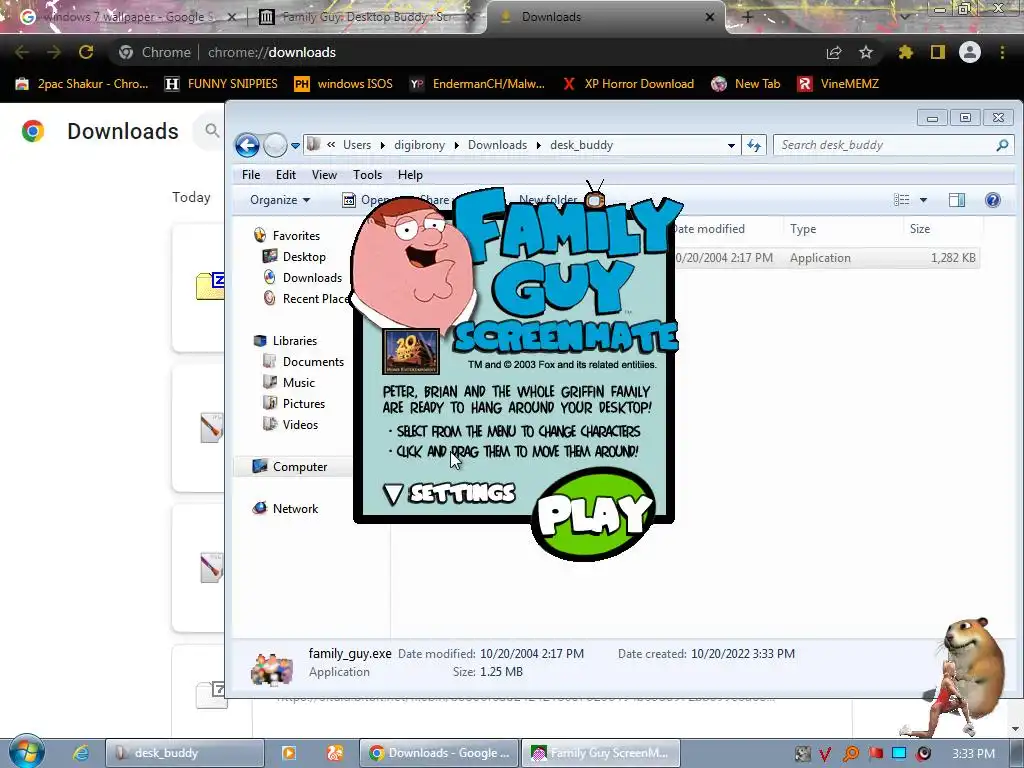The image size is (1024, 768).
Task: Click the Search desk_buddy field
Action: 893,145
